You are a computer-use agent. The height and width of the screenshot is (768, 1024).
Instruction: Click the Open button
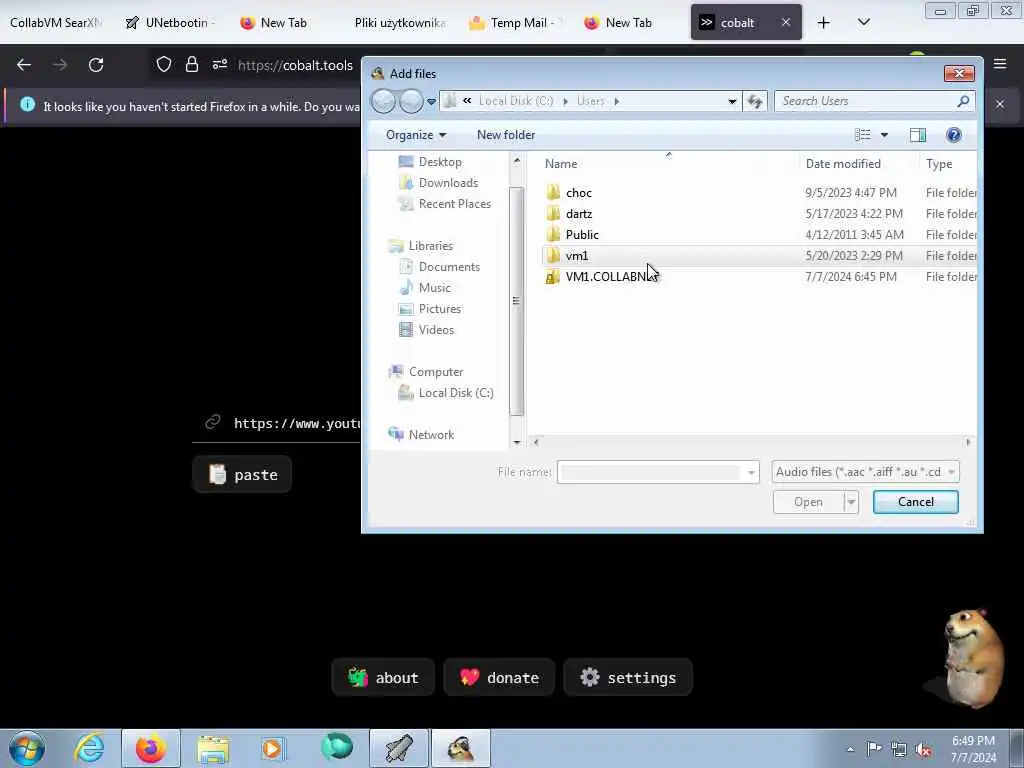[808, 502]
